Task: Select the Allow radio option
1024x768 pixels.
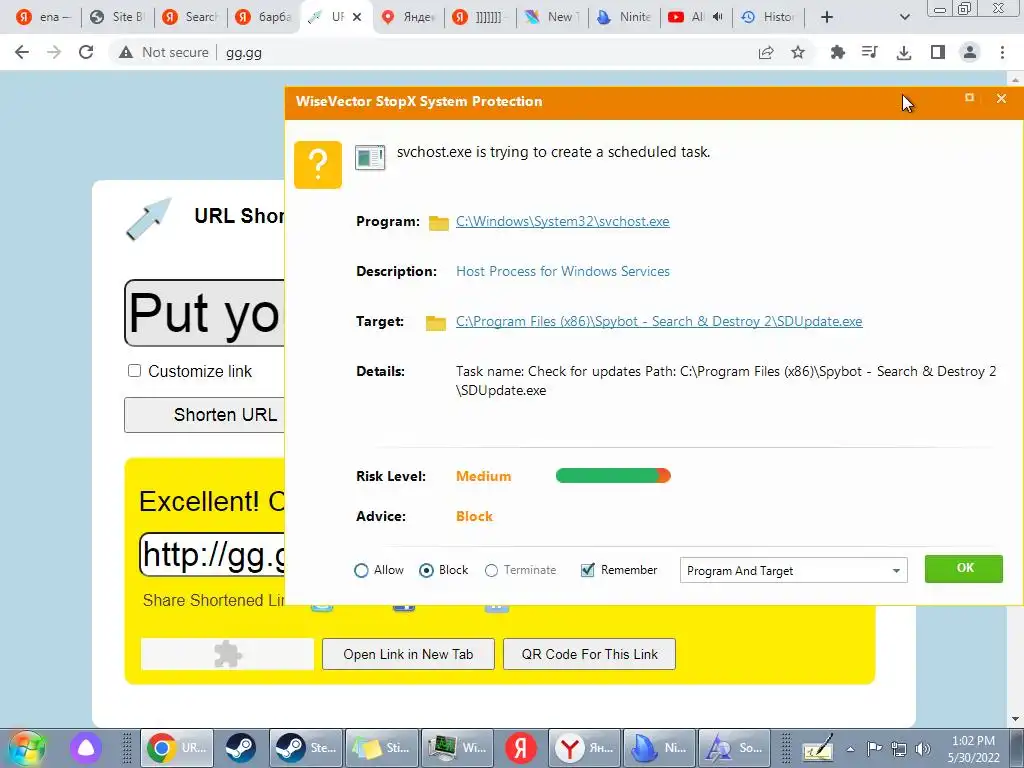Action: click(x=361, y=571)
